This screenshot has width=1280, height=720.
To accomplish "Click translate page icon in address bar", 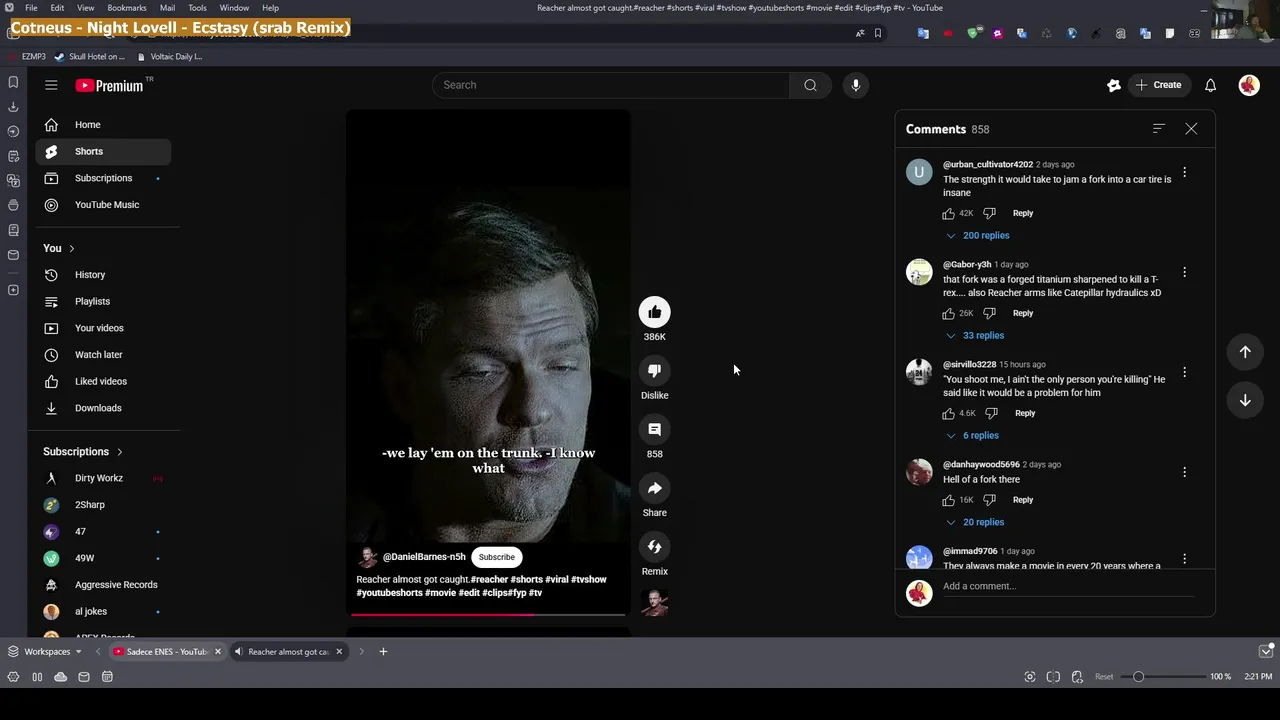I will click(x=859, y=33).
